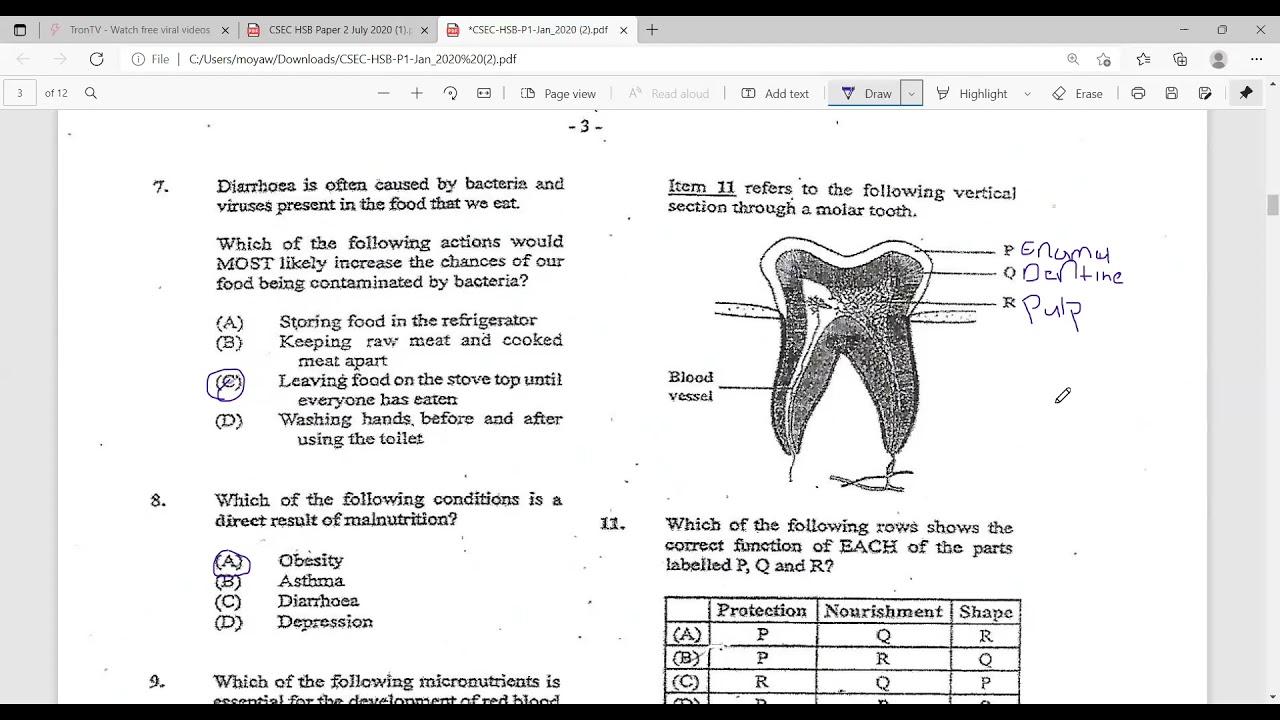Switch to TronTV viral videos tab

139,30
